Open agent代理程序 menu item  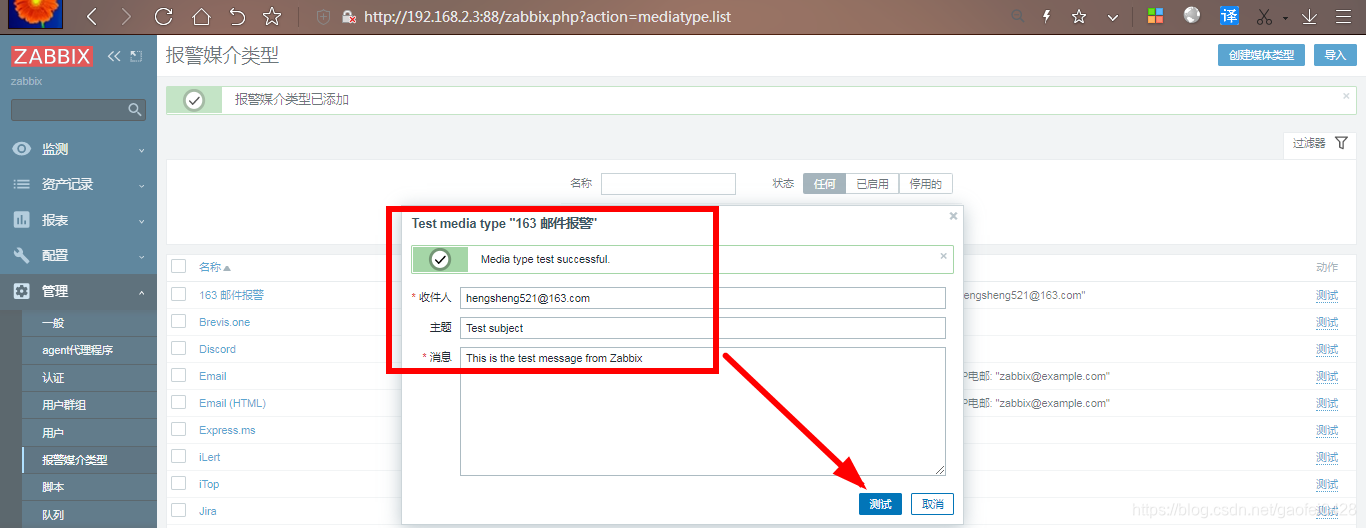(88, 350)
